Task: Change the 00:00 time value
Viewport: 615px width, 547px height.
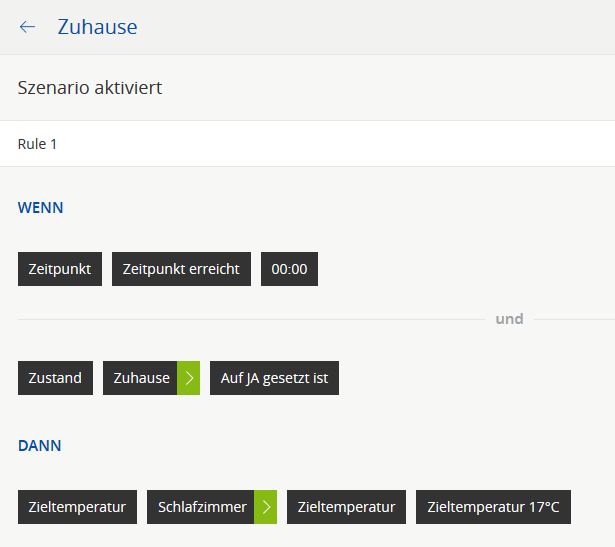Action: point(289,269)
